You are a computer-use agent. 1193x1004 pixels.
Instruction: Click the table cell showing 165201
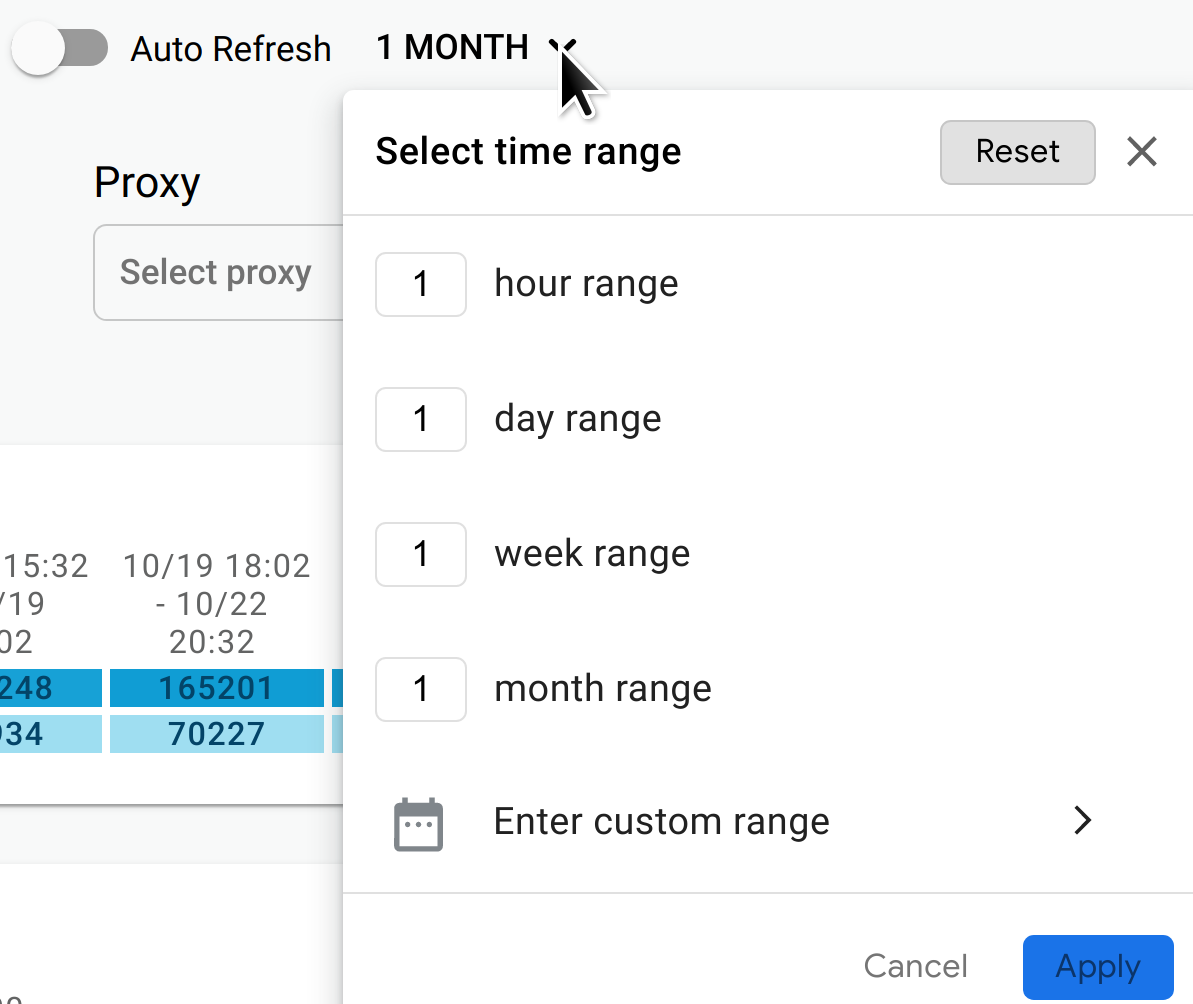click(x=216, y=688)
